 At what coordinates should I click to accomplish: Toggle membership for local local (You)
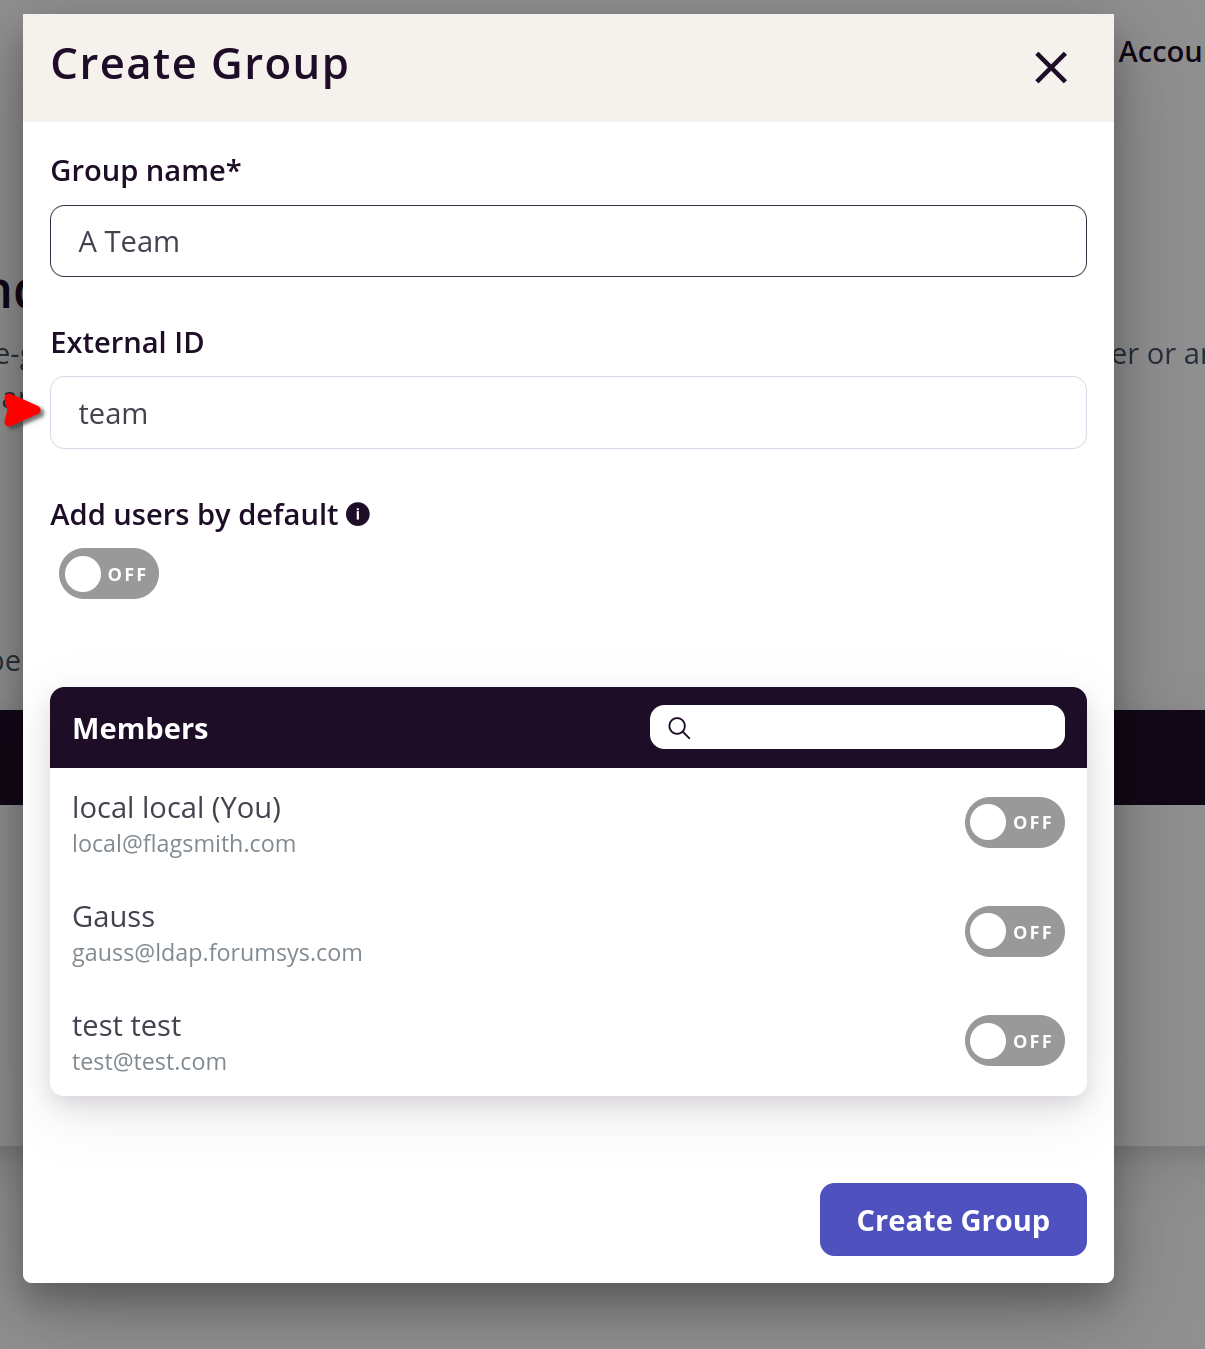[x=1014, y=823]
